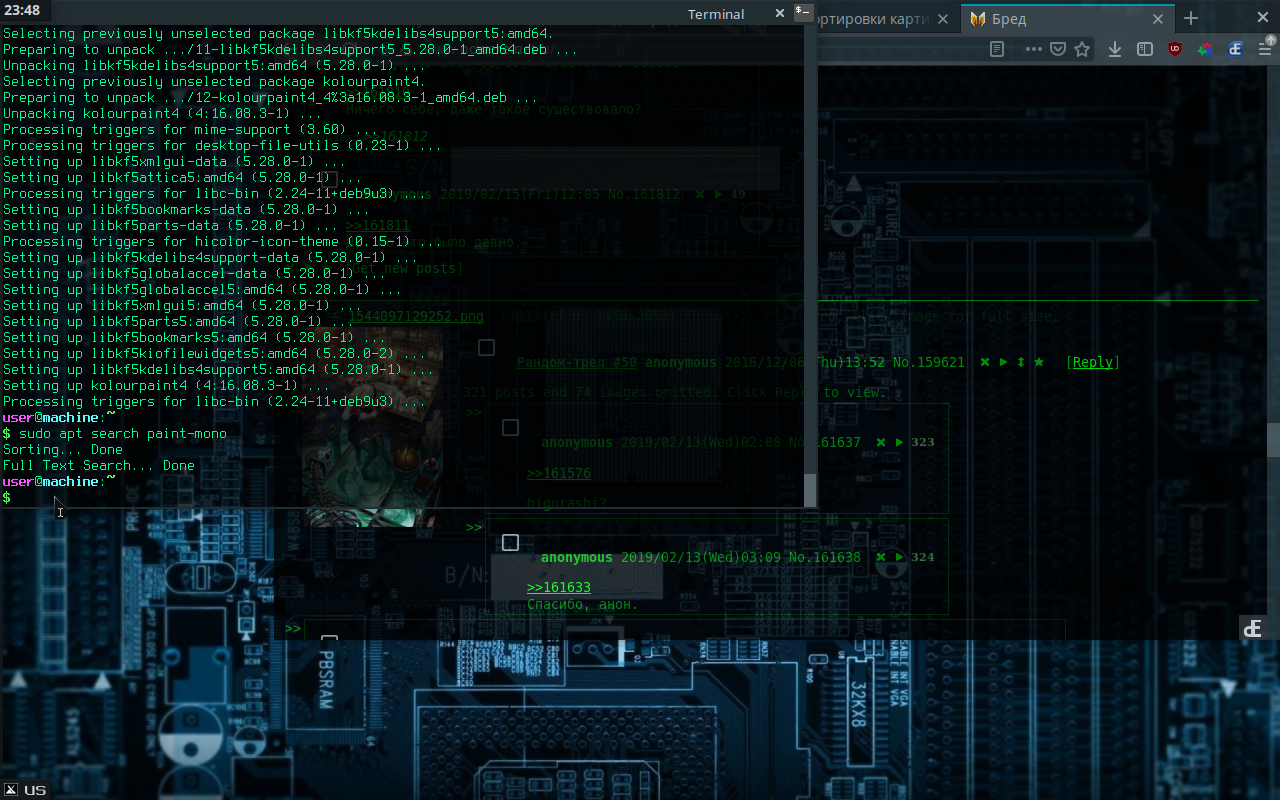Open uBlock Origin extension popup
Screen dimensions: 1280x800
coord(1175,49)
